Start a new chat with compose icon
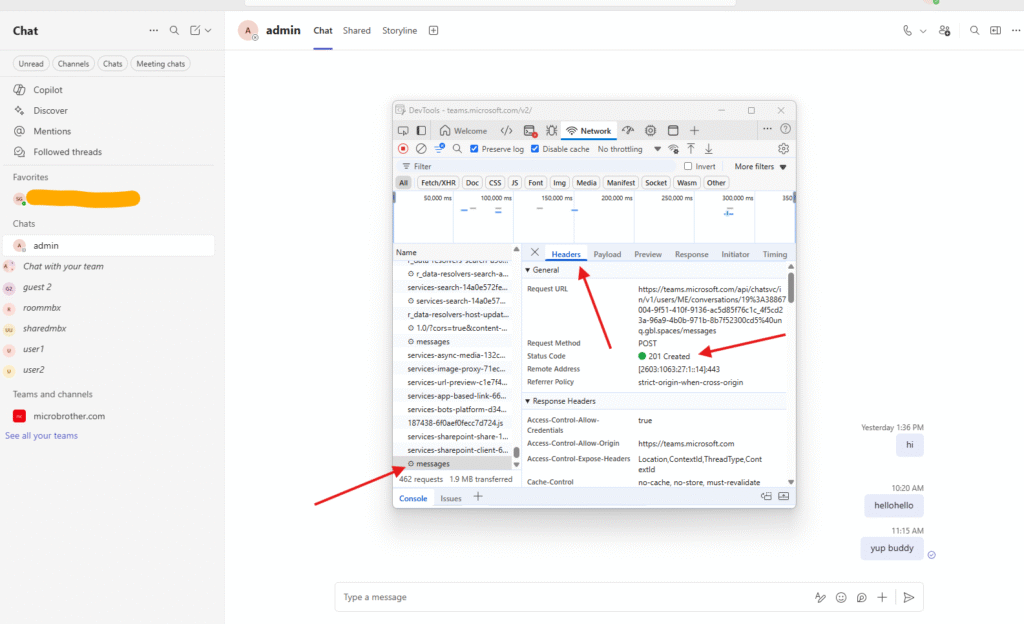The height and width of the screenshot is (624, 1024). click(x=196, y=31)
